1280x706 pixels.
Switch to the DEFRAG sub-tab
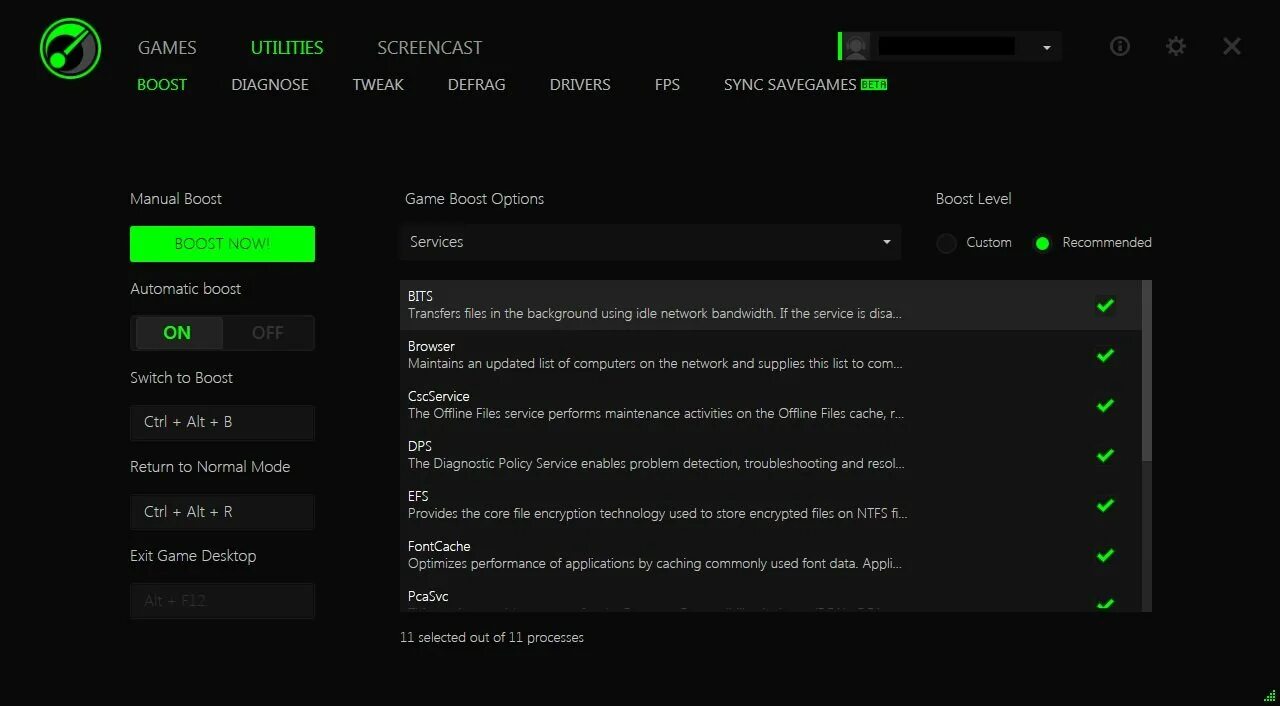coord(477,85)
